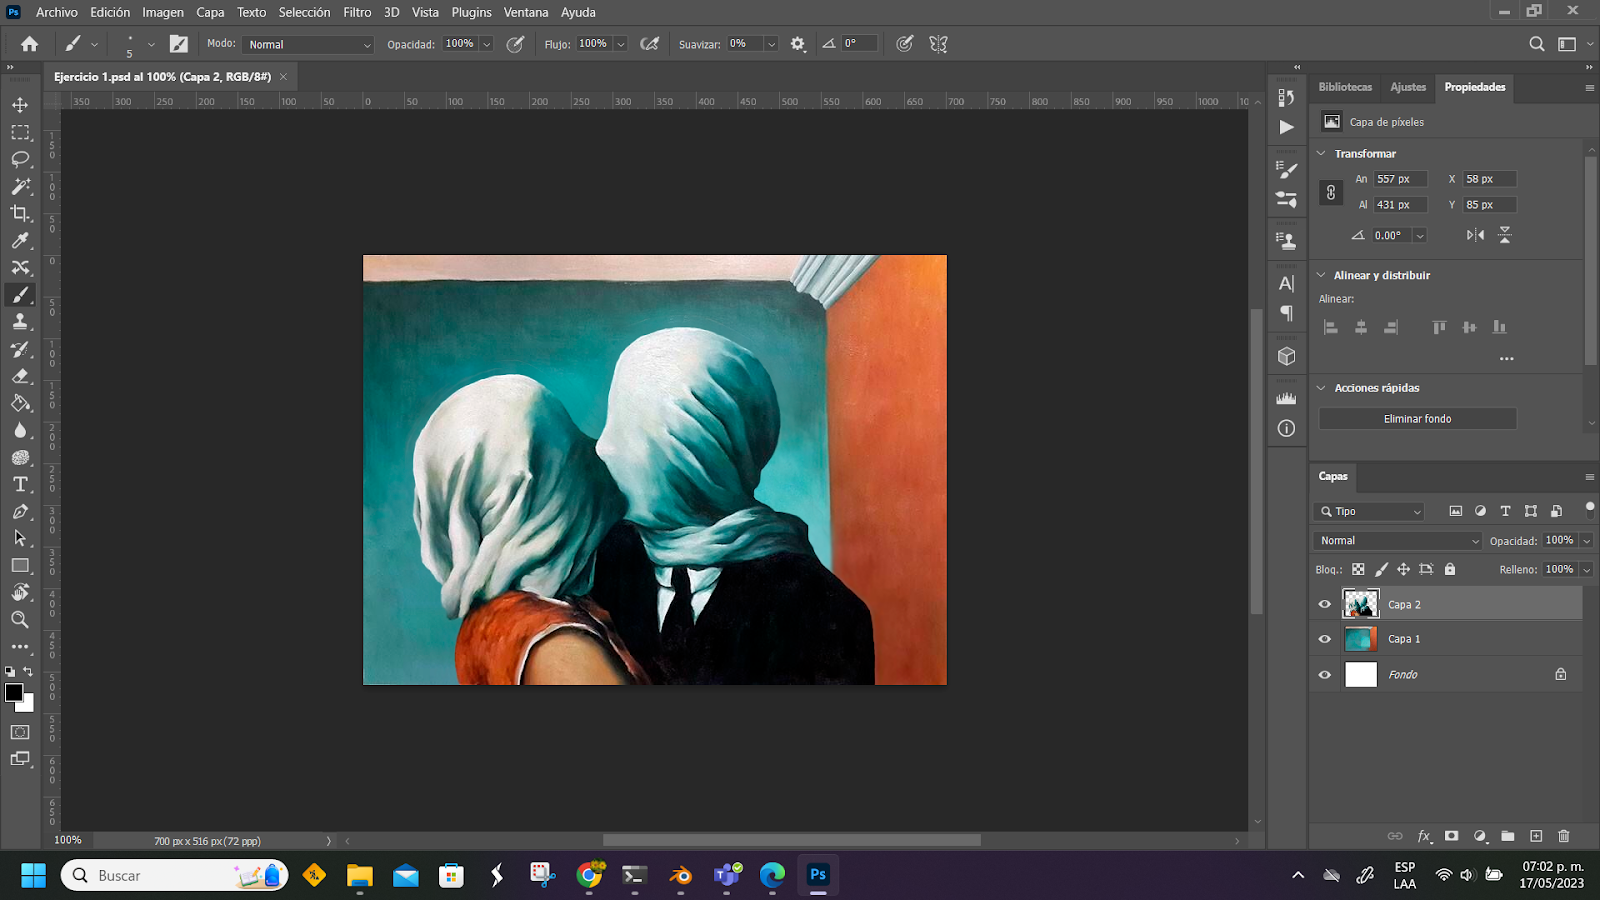
Task: Collapse the Alinear y distribuir section
Action: (x=1321, y=275)
